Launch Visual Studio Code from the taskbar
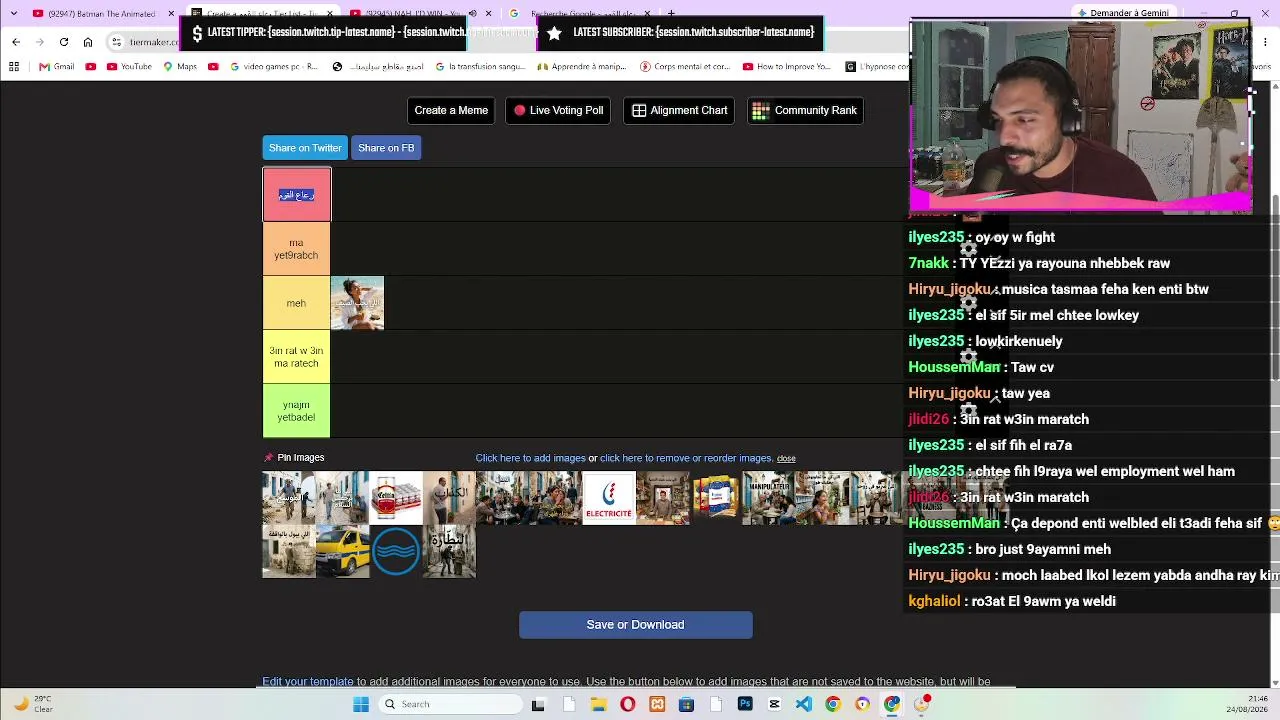 804,704
